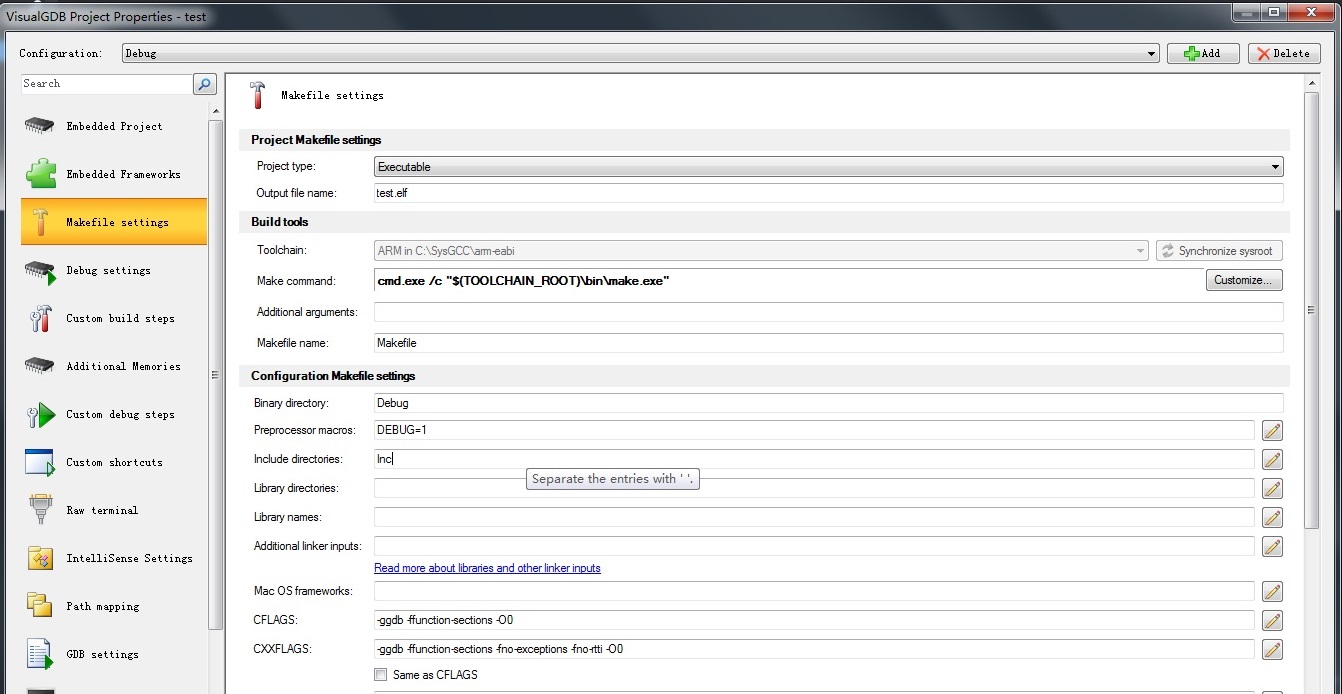Screen dimensions: 1342x694
Task: Click the GDB settings document icon
Action: coord(39,654)
